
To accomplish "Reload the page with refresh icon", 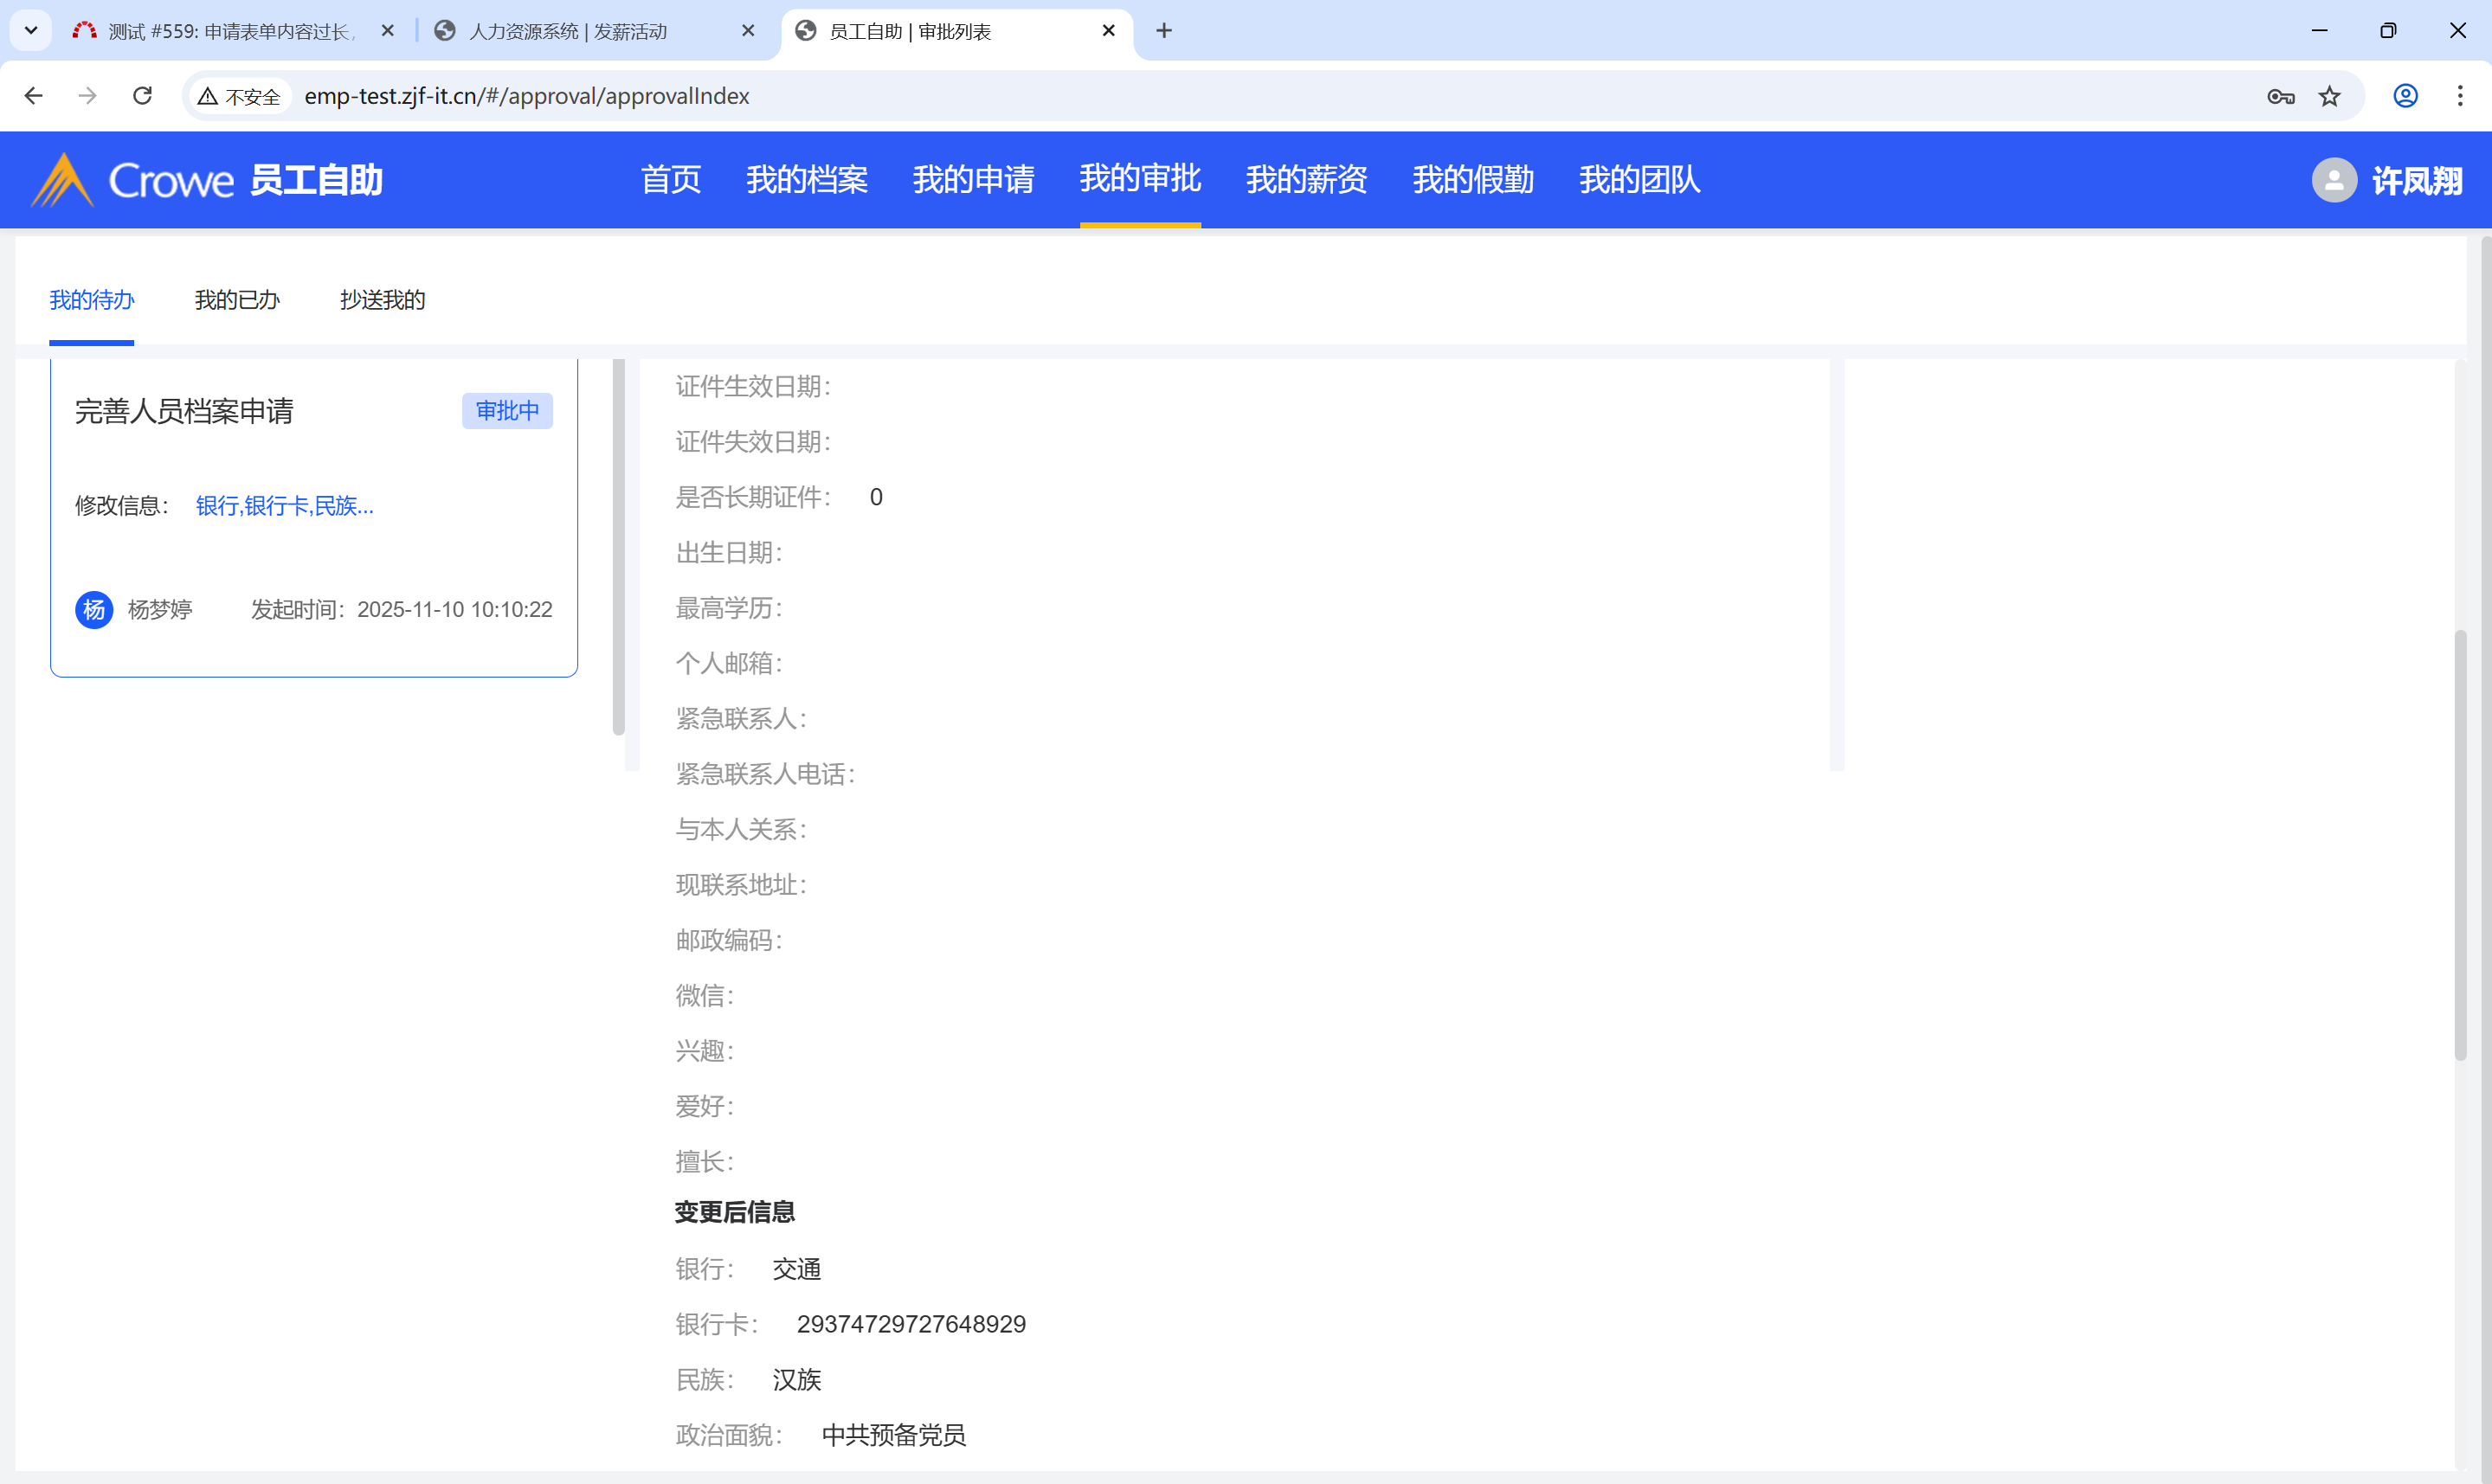I will (x=142, y=96).
